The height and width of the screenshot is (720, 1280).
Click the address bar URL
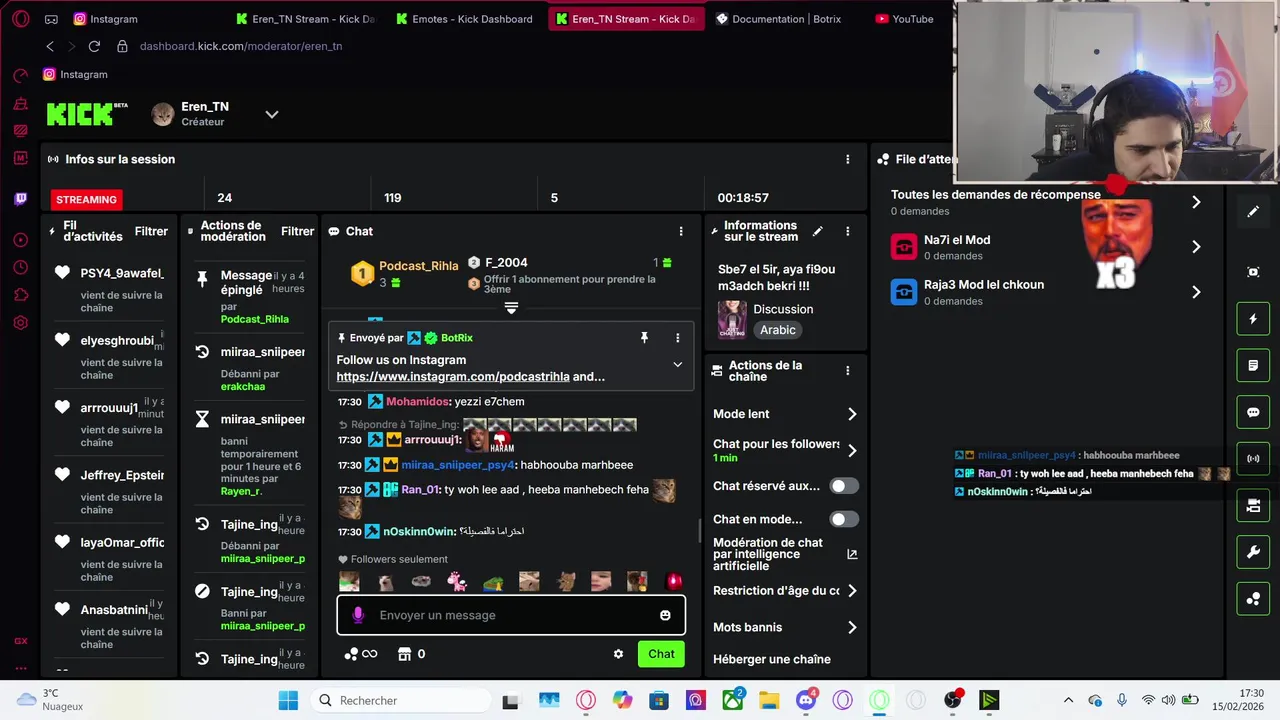(x=241, y=46)
